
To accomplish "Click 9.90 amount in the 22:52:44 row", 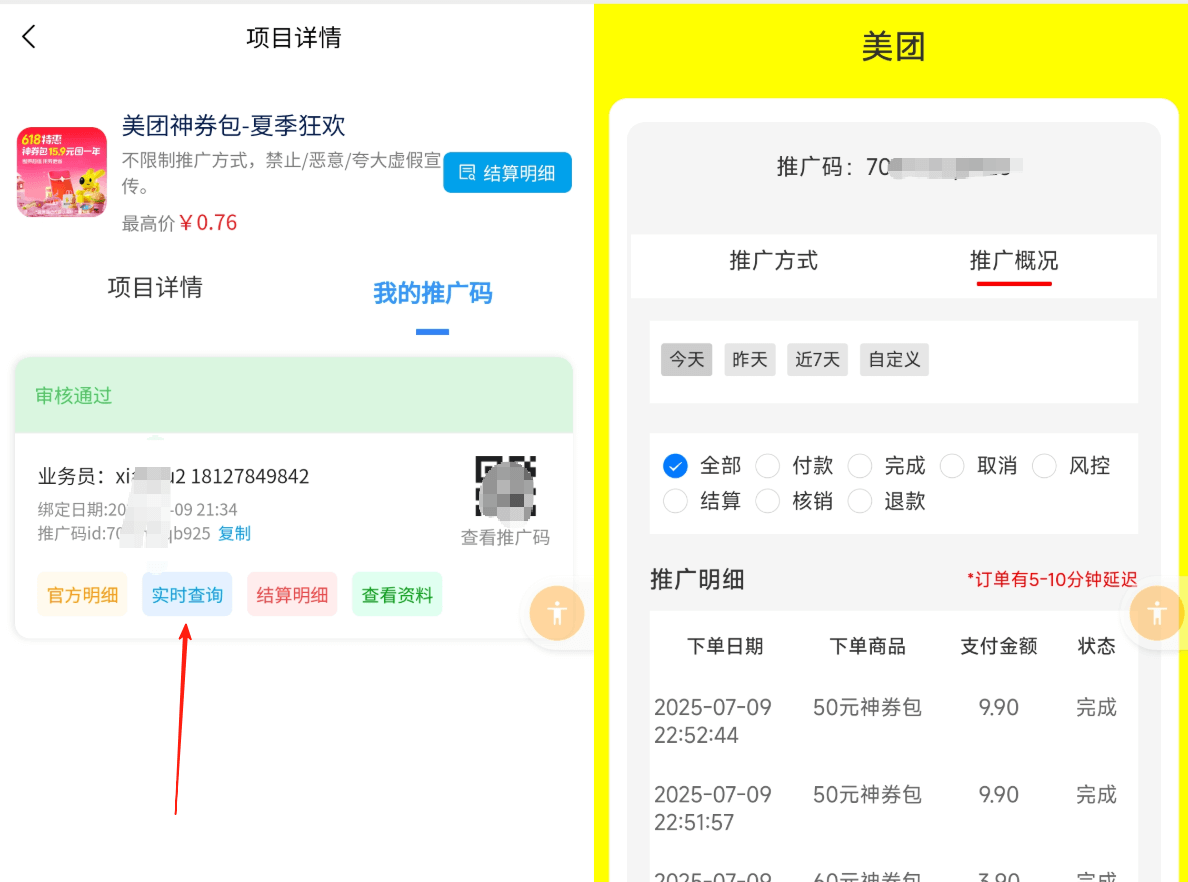I will tap(999, 707).
